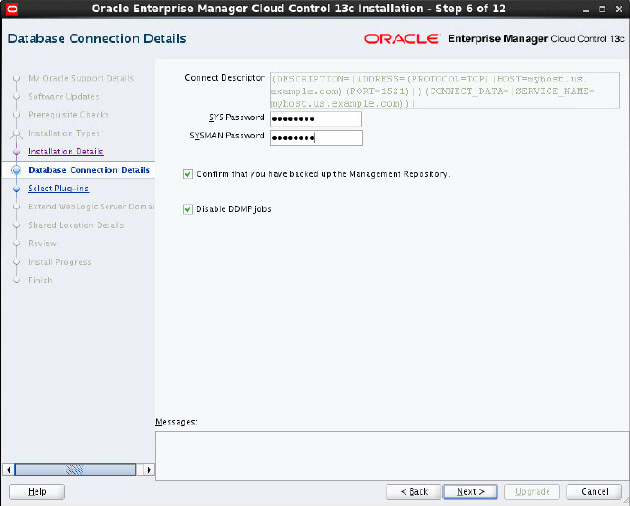The width and height of the screenshot is (630, 506).
Task: Click the Shared Location Details step
Action: click(x=76, y=225)
